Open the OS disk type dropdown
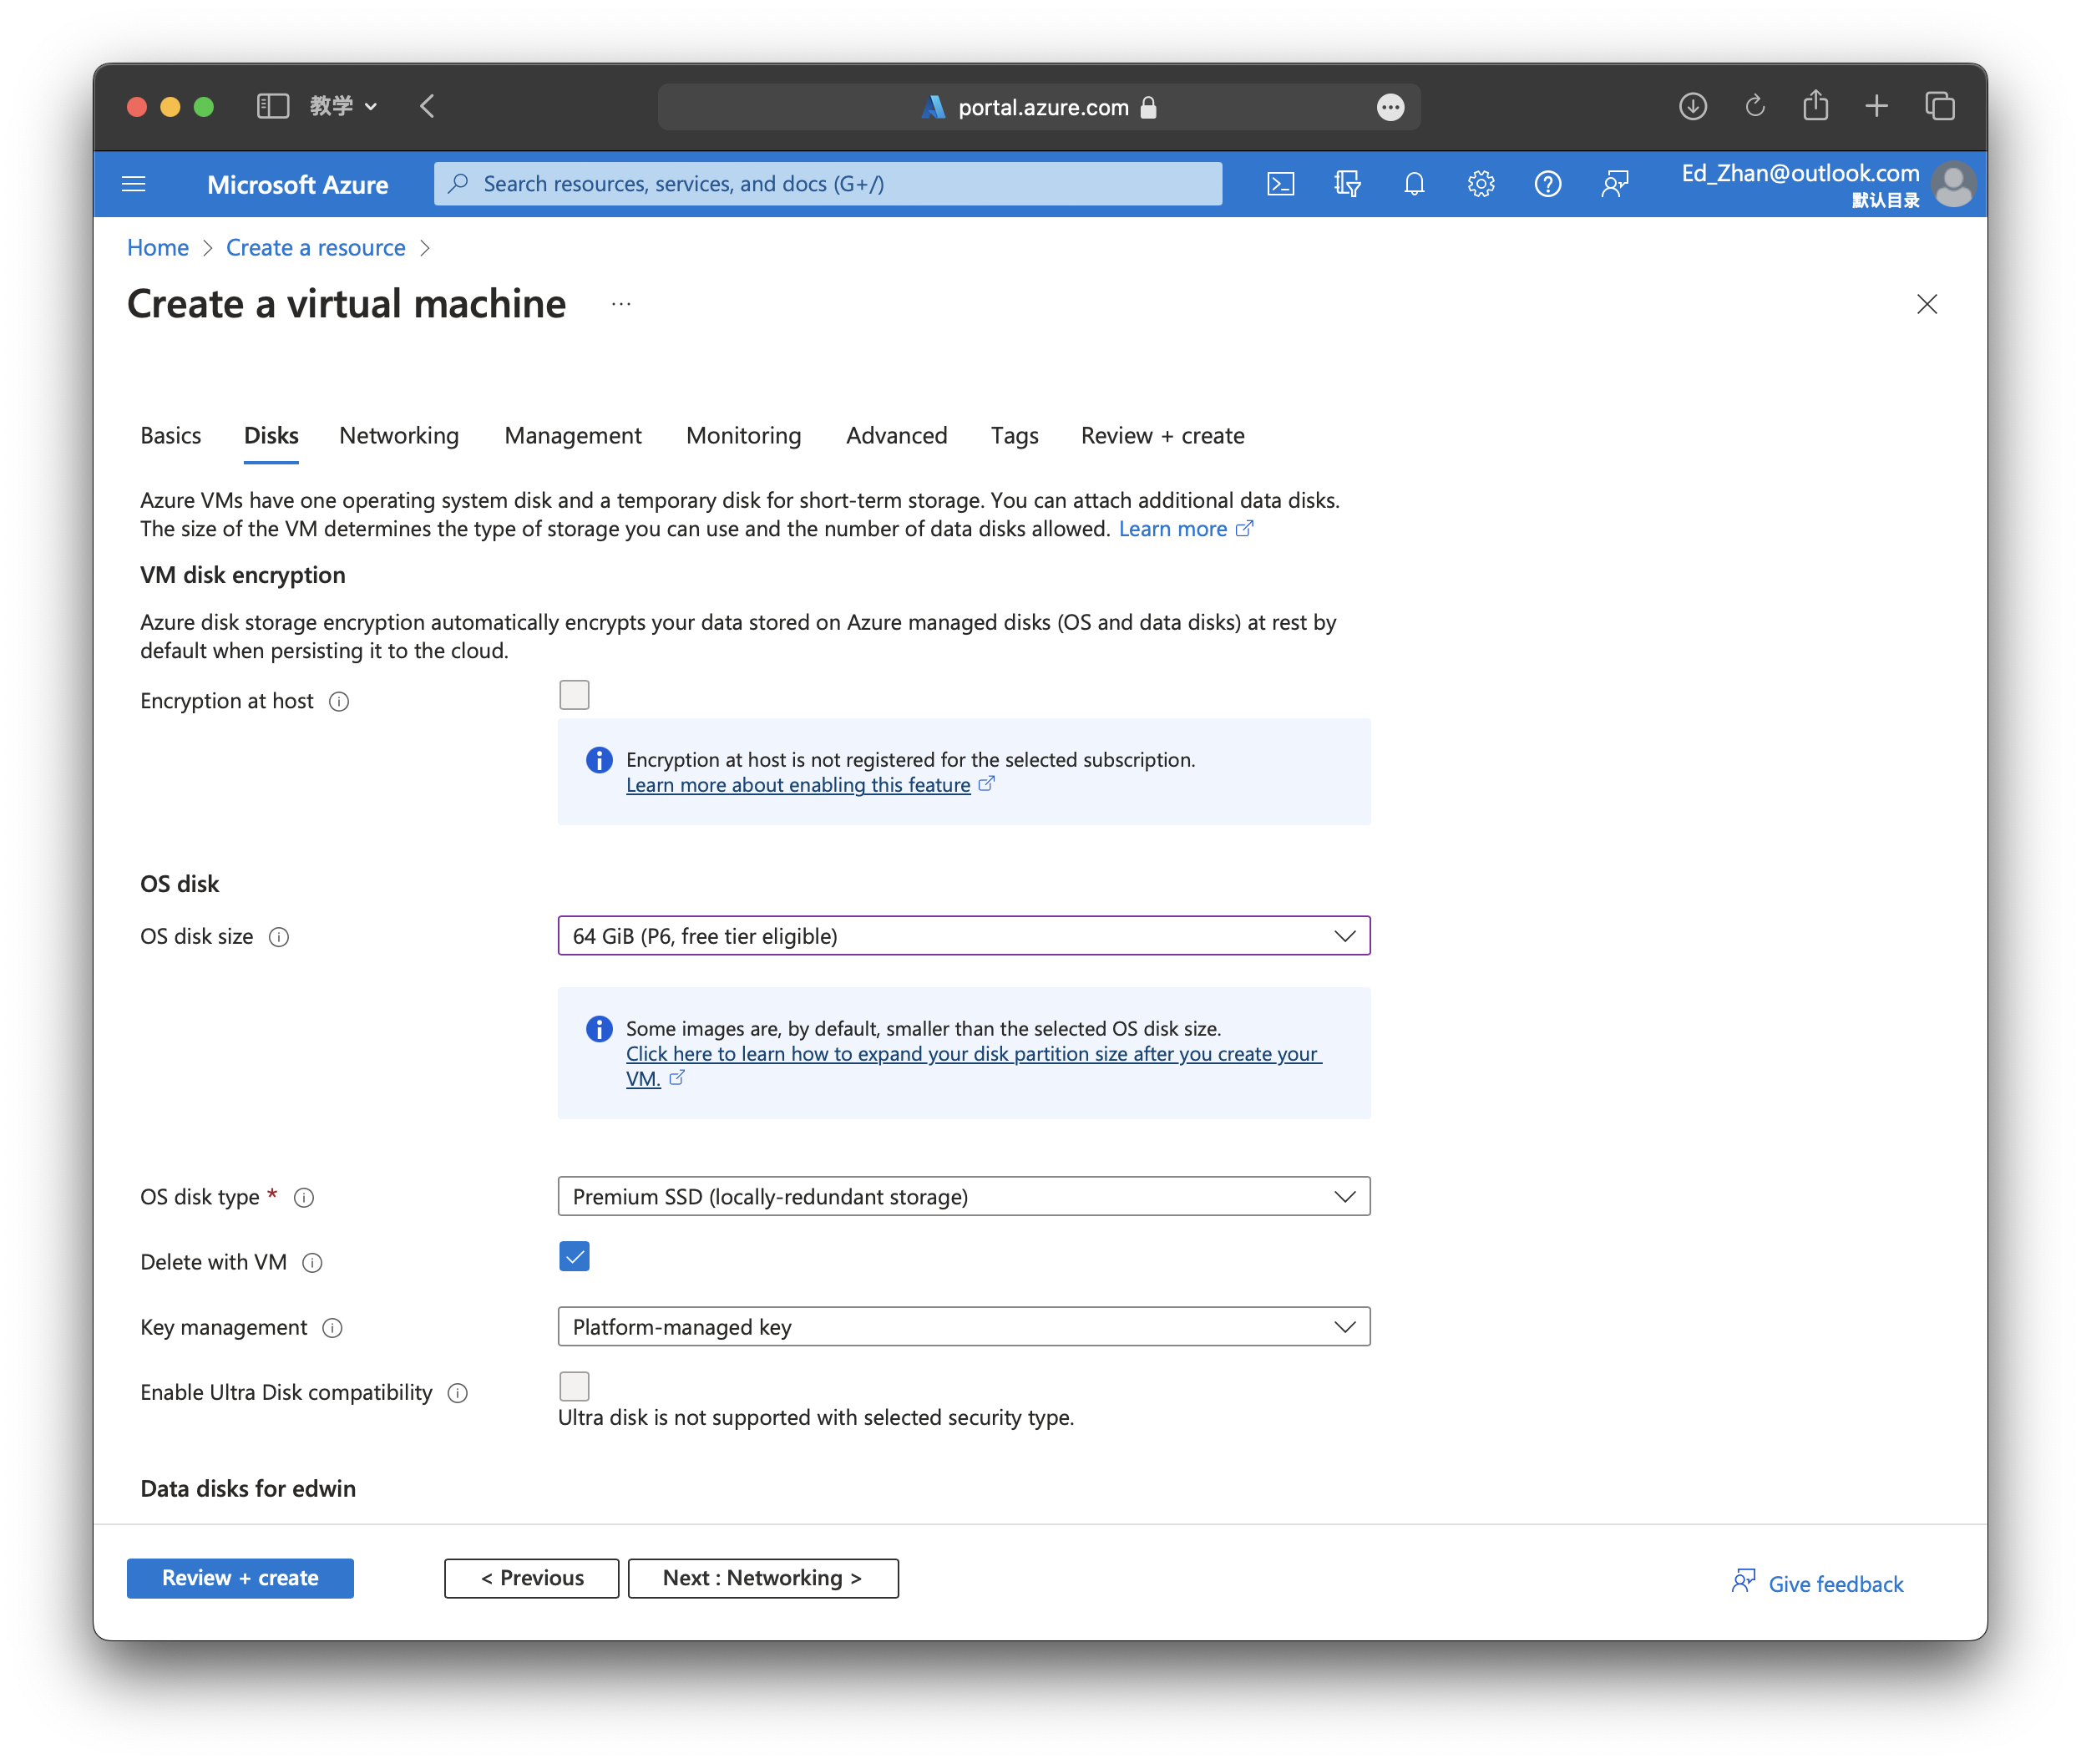 coord(963,1197)
